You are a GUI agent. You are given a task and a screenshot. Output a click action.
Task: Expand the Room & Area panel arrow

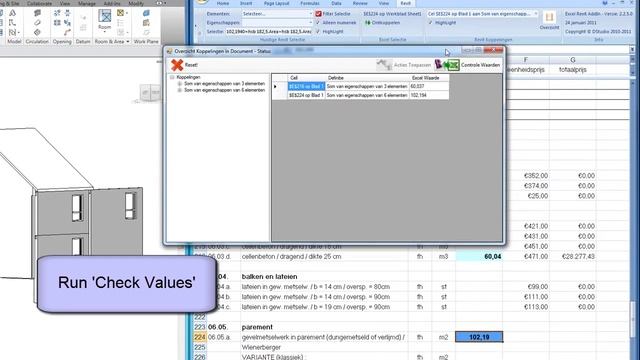128,42
